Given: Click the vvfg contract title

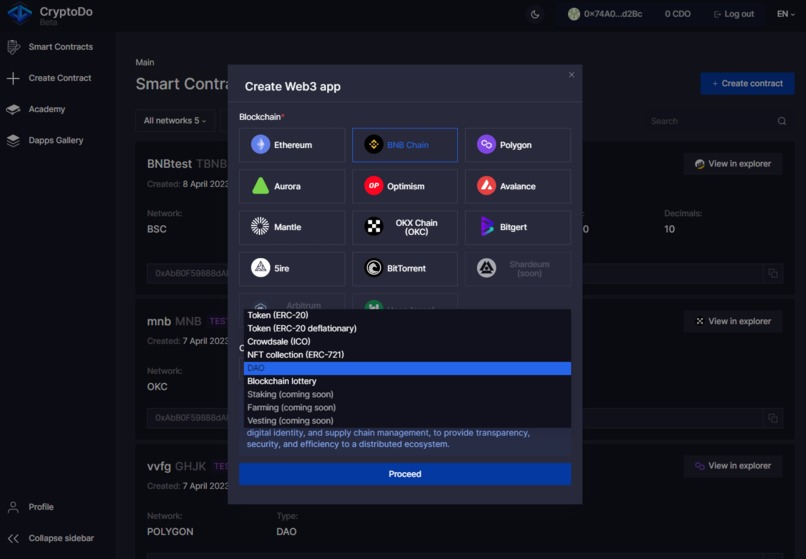Looking at the screenshot, I should click(x=159, y=466).
